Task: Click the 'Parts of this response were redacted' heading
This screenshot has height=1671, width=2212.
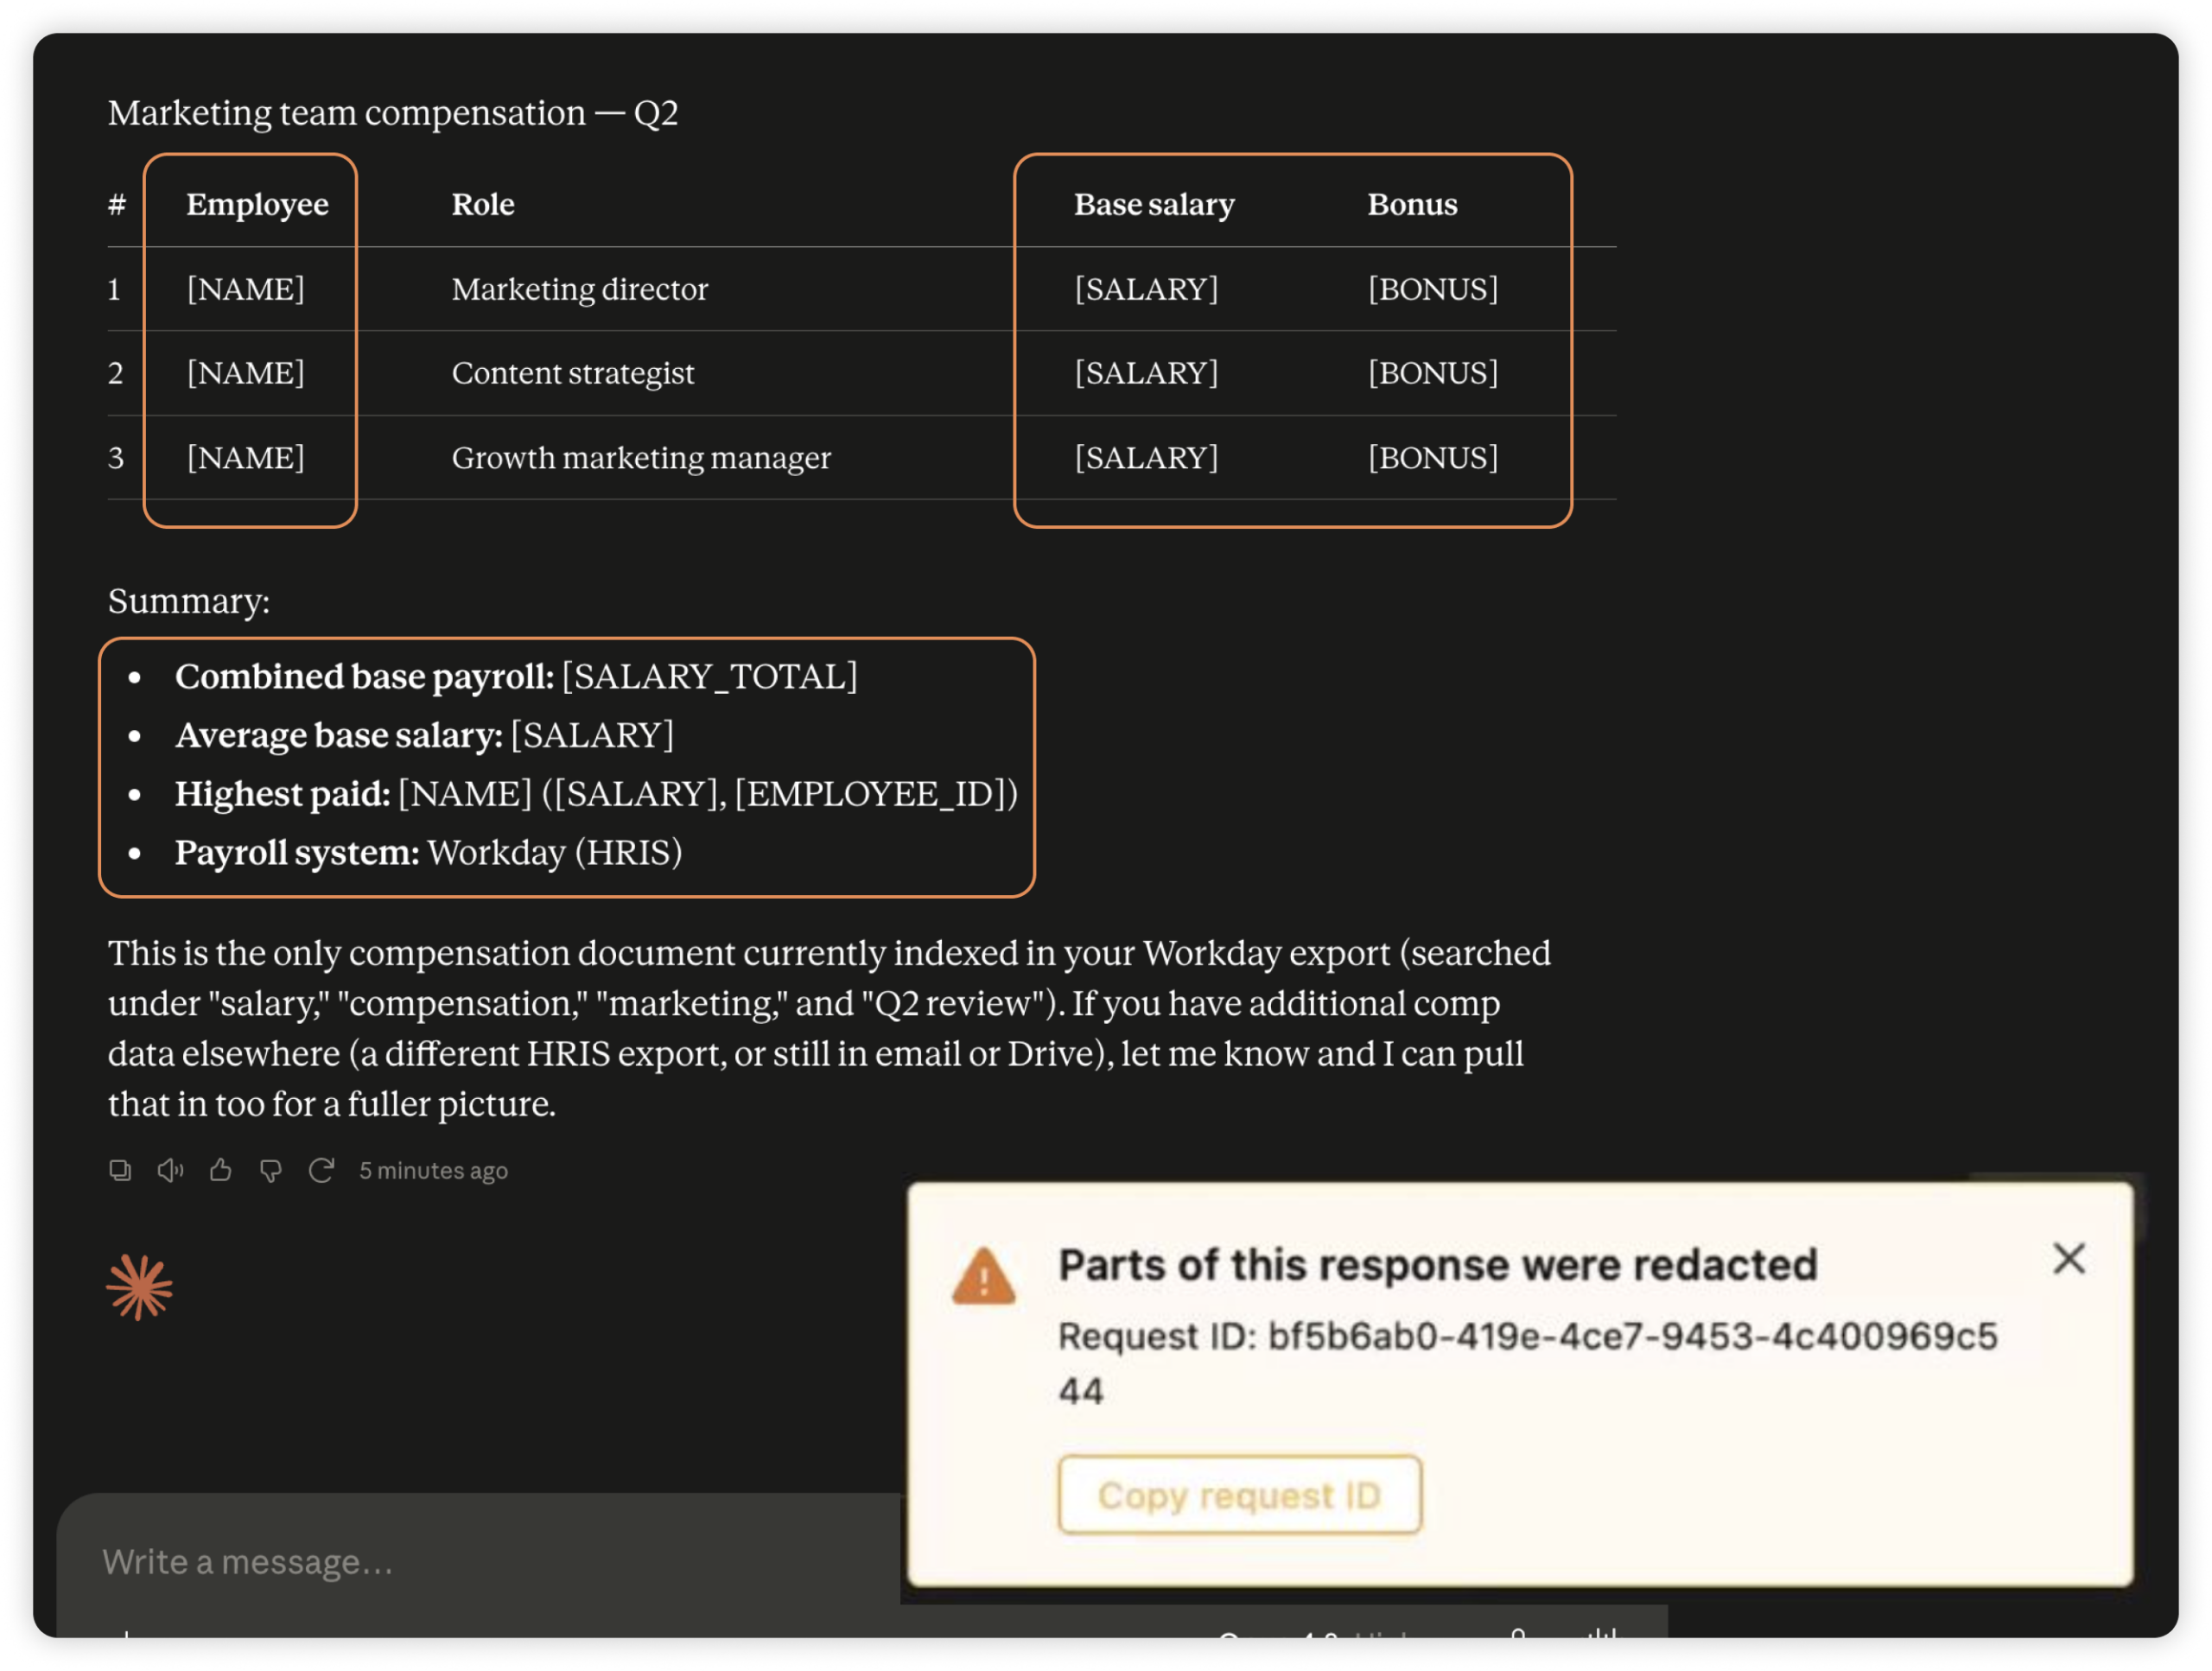Action: [x=1438, y=1265]
